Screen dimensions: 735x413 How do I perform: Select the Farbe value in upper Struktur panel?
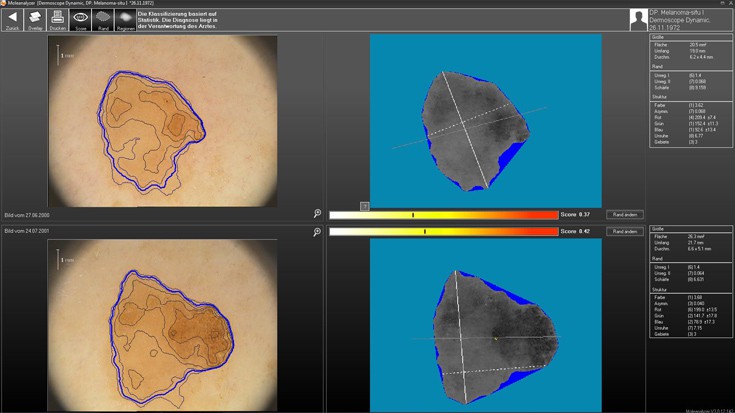pyautogui.click(x=698, y=103)
